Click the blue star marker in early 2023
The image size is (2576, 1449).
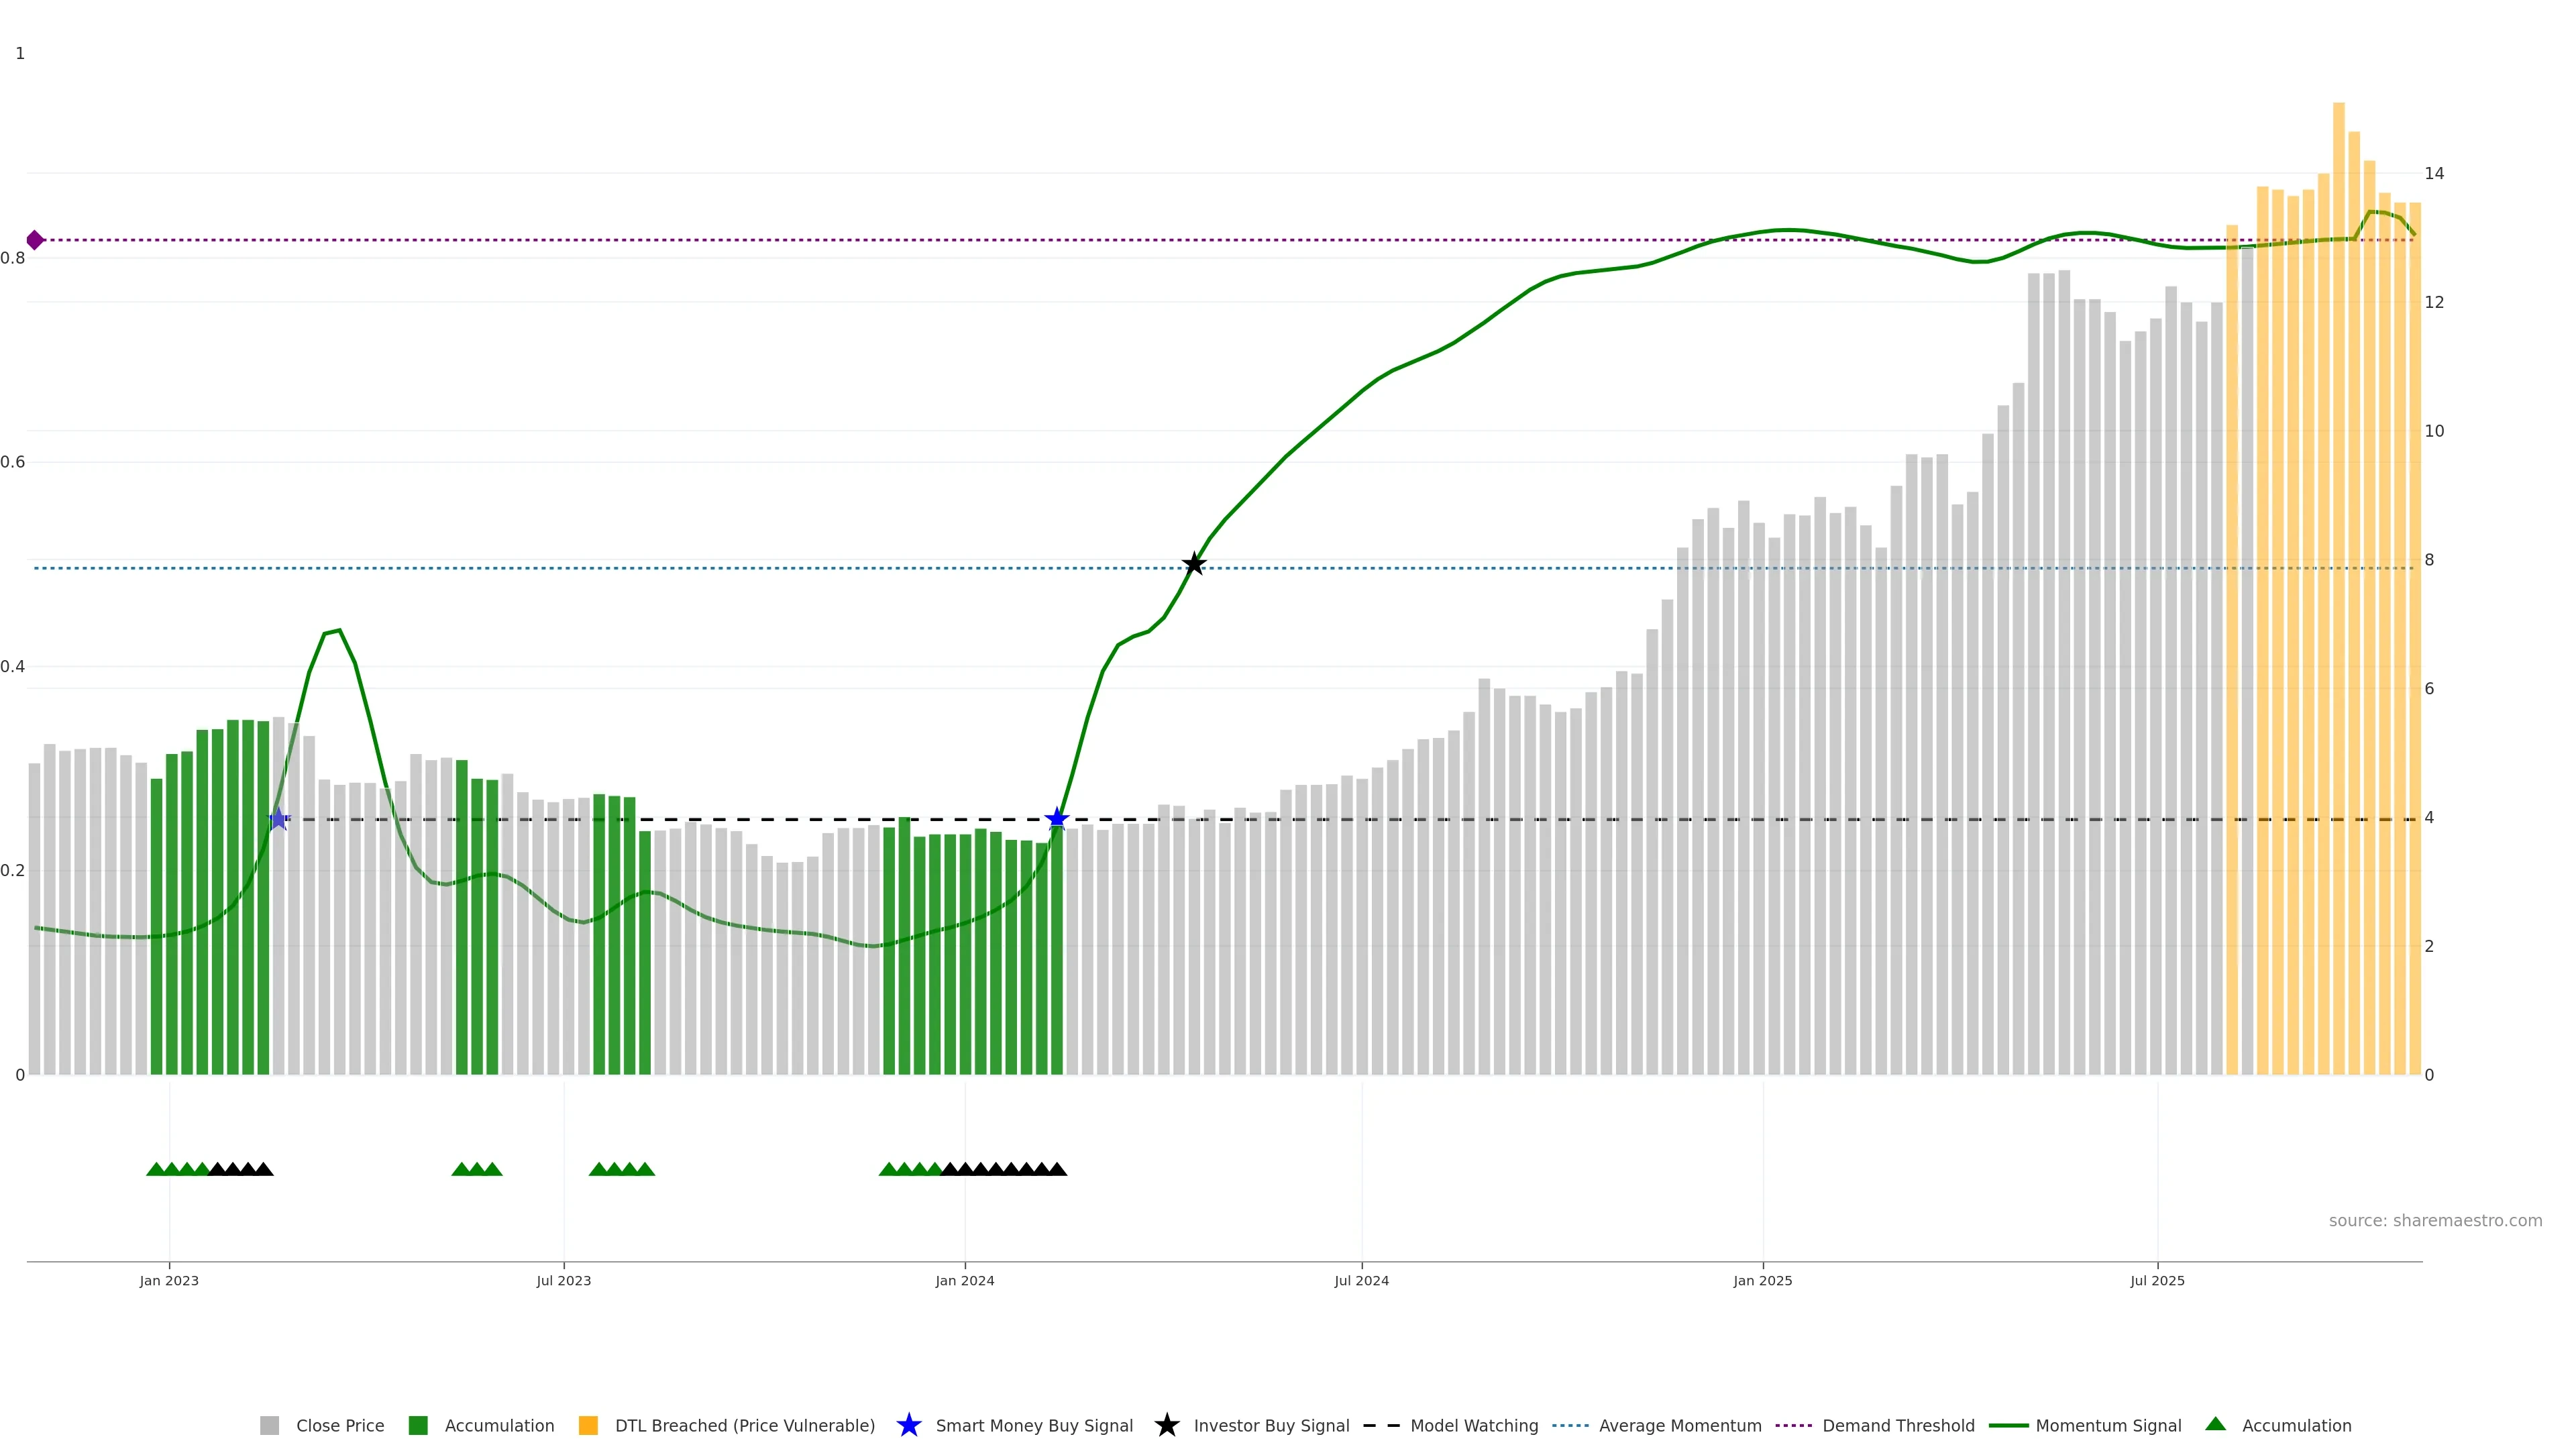coord(278,819)
